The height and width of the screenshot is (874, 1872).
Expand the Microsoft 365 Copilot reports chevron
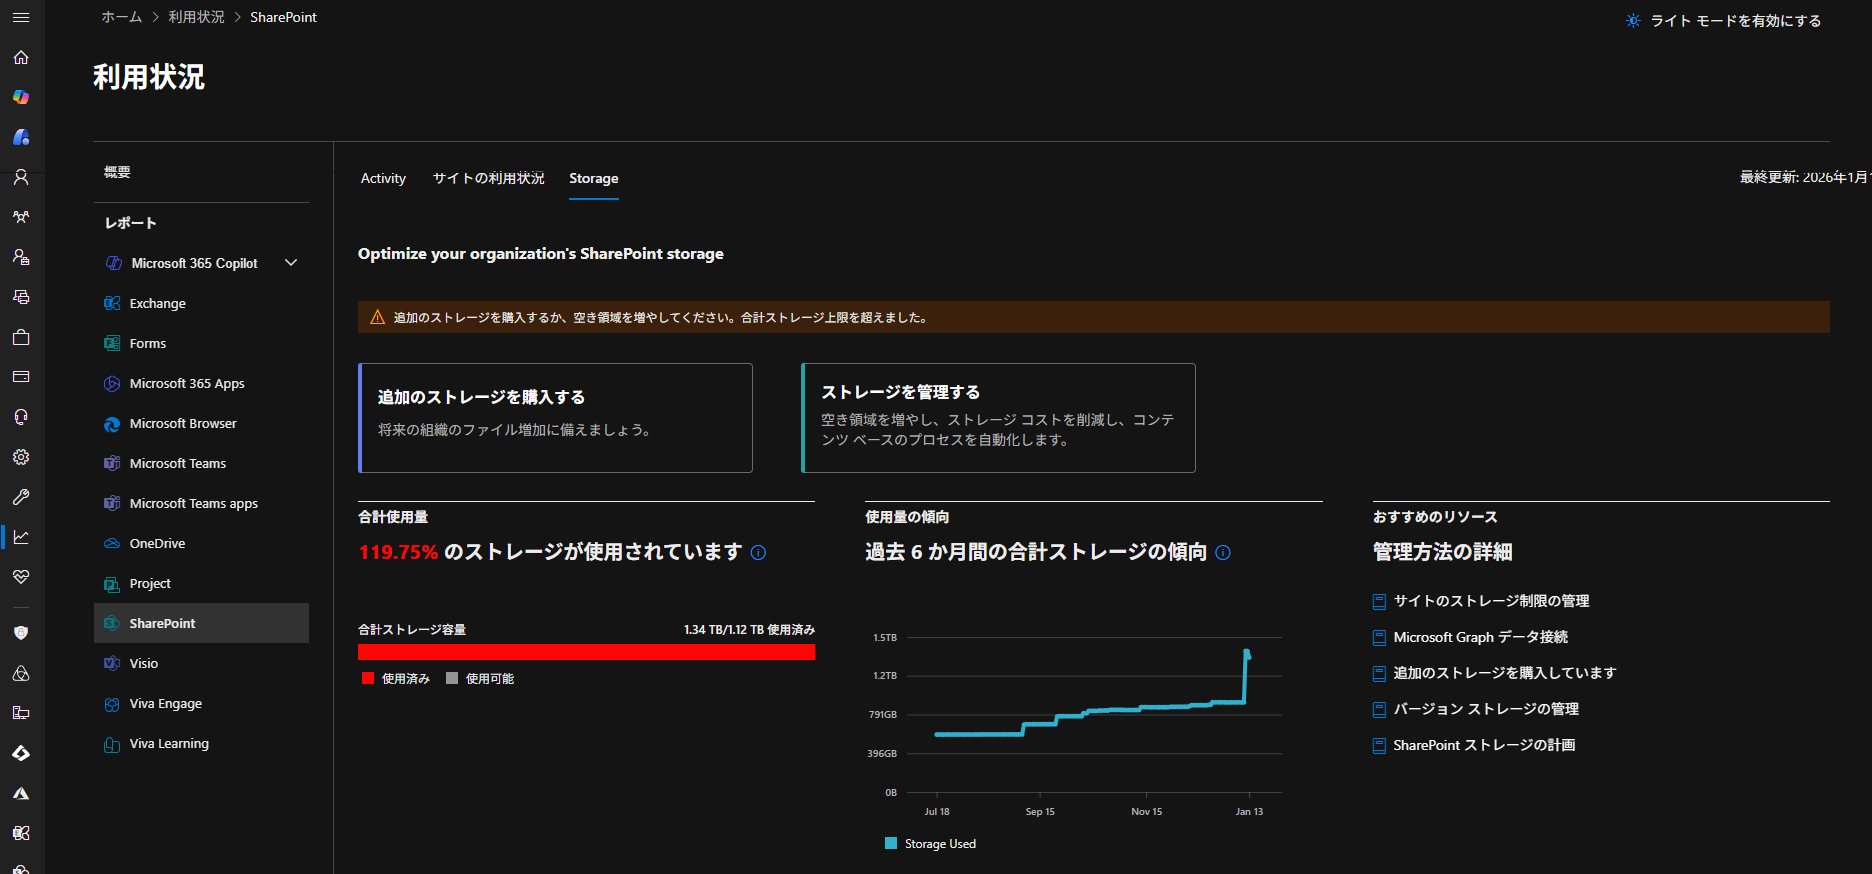coord(291,263)
